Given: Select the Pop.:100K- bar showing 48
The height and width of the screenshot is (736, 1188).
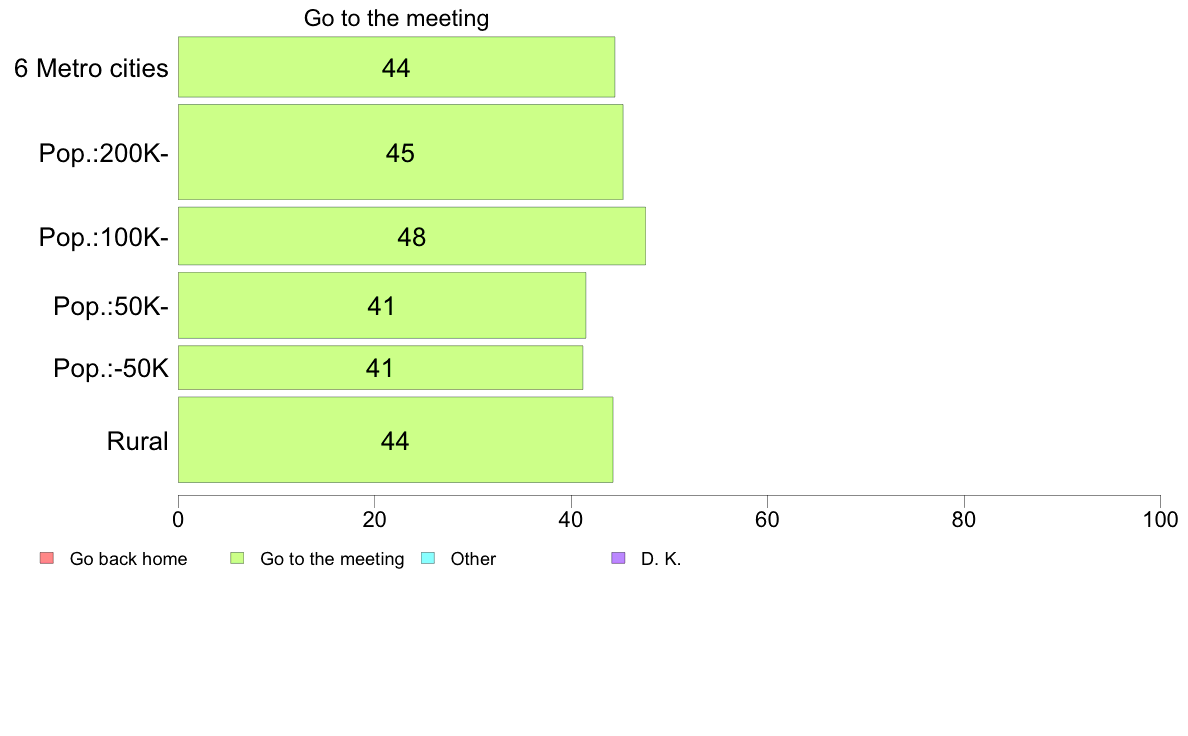Looking at the screenshot, I should tap(412, 236).
